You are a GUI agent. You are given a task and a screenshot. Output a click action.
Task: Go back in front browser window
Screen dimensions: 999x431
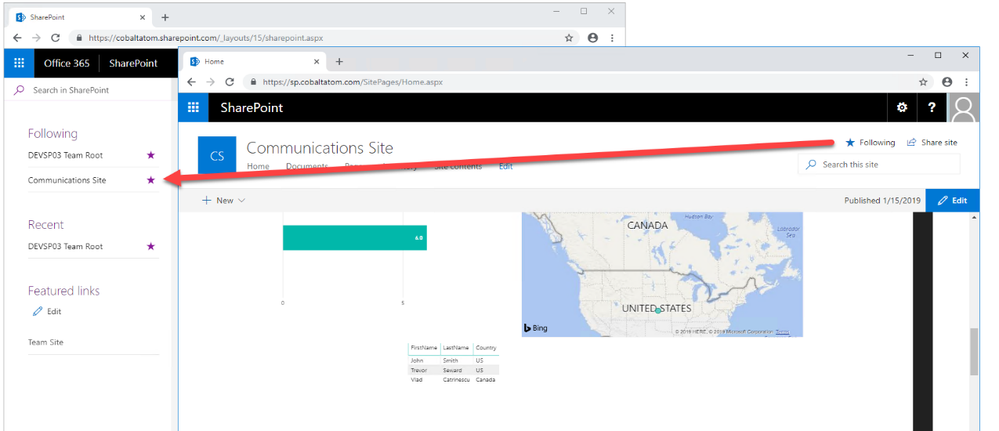(x=191, y=82)
